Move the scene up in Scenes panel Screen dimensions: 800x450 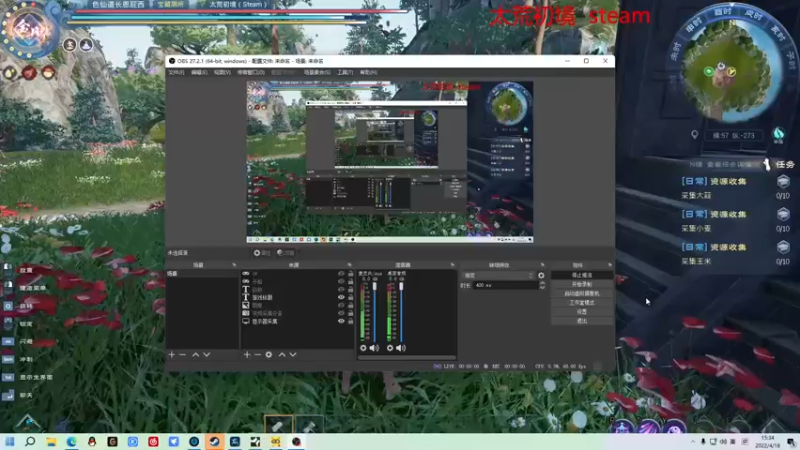195,355
